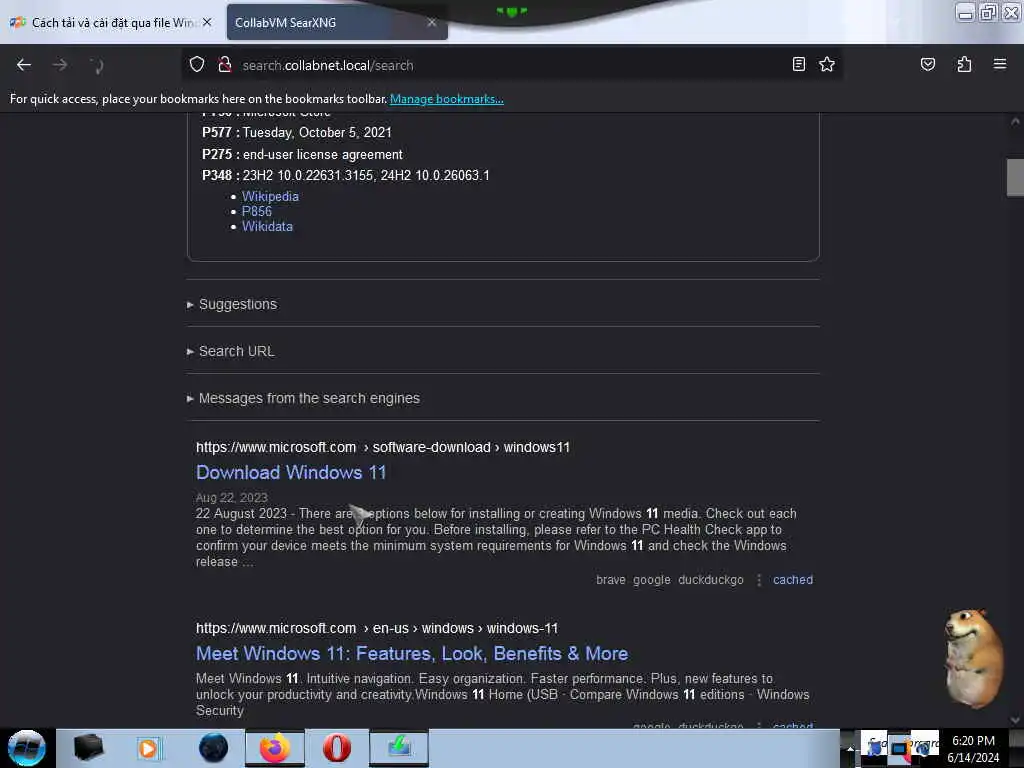Open Meet Windows 11: Features result

tap(412, 653)
